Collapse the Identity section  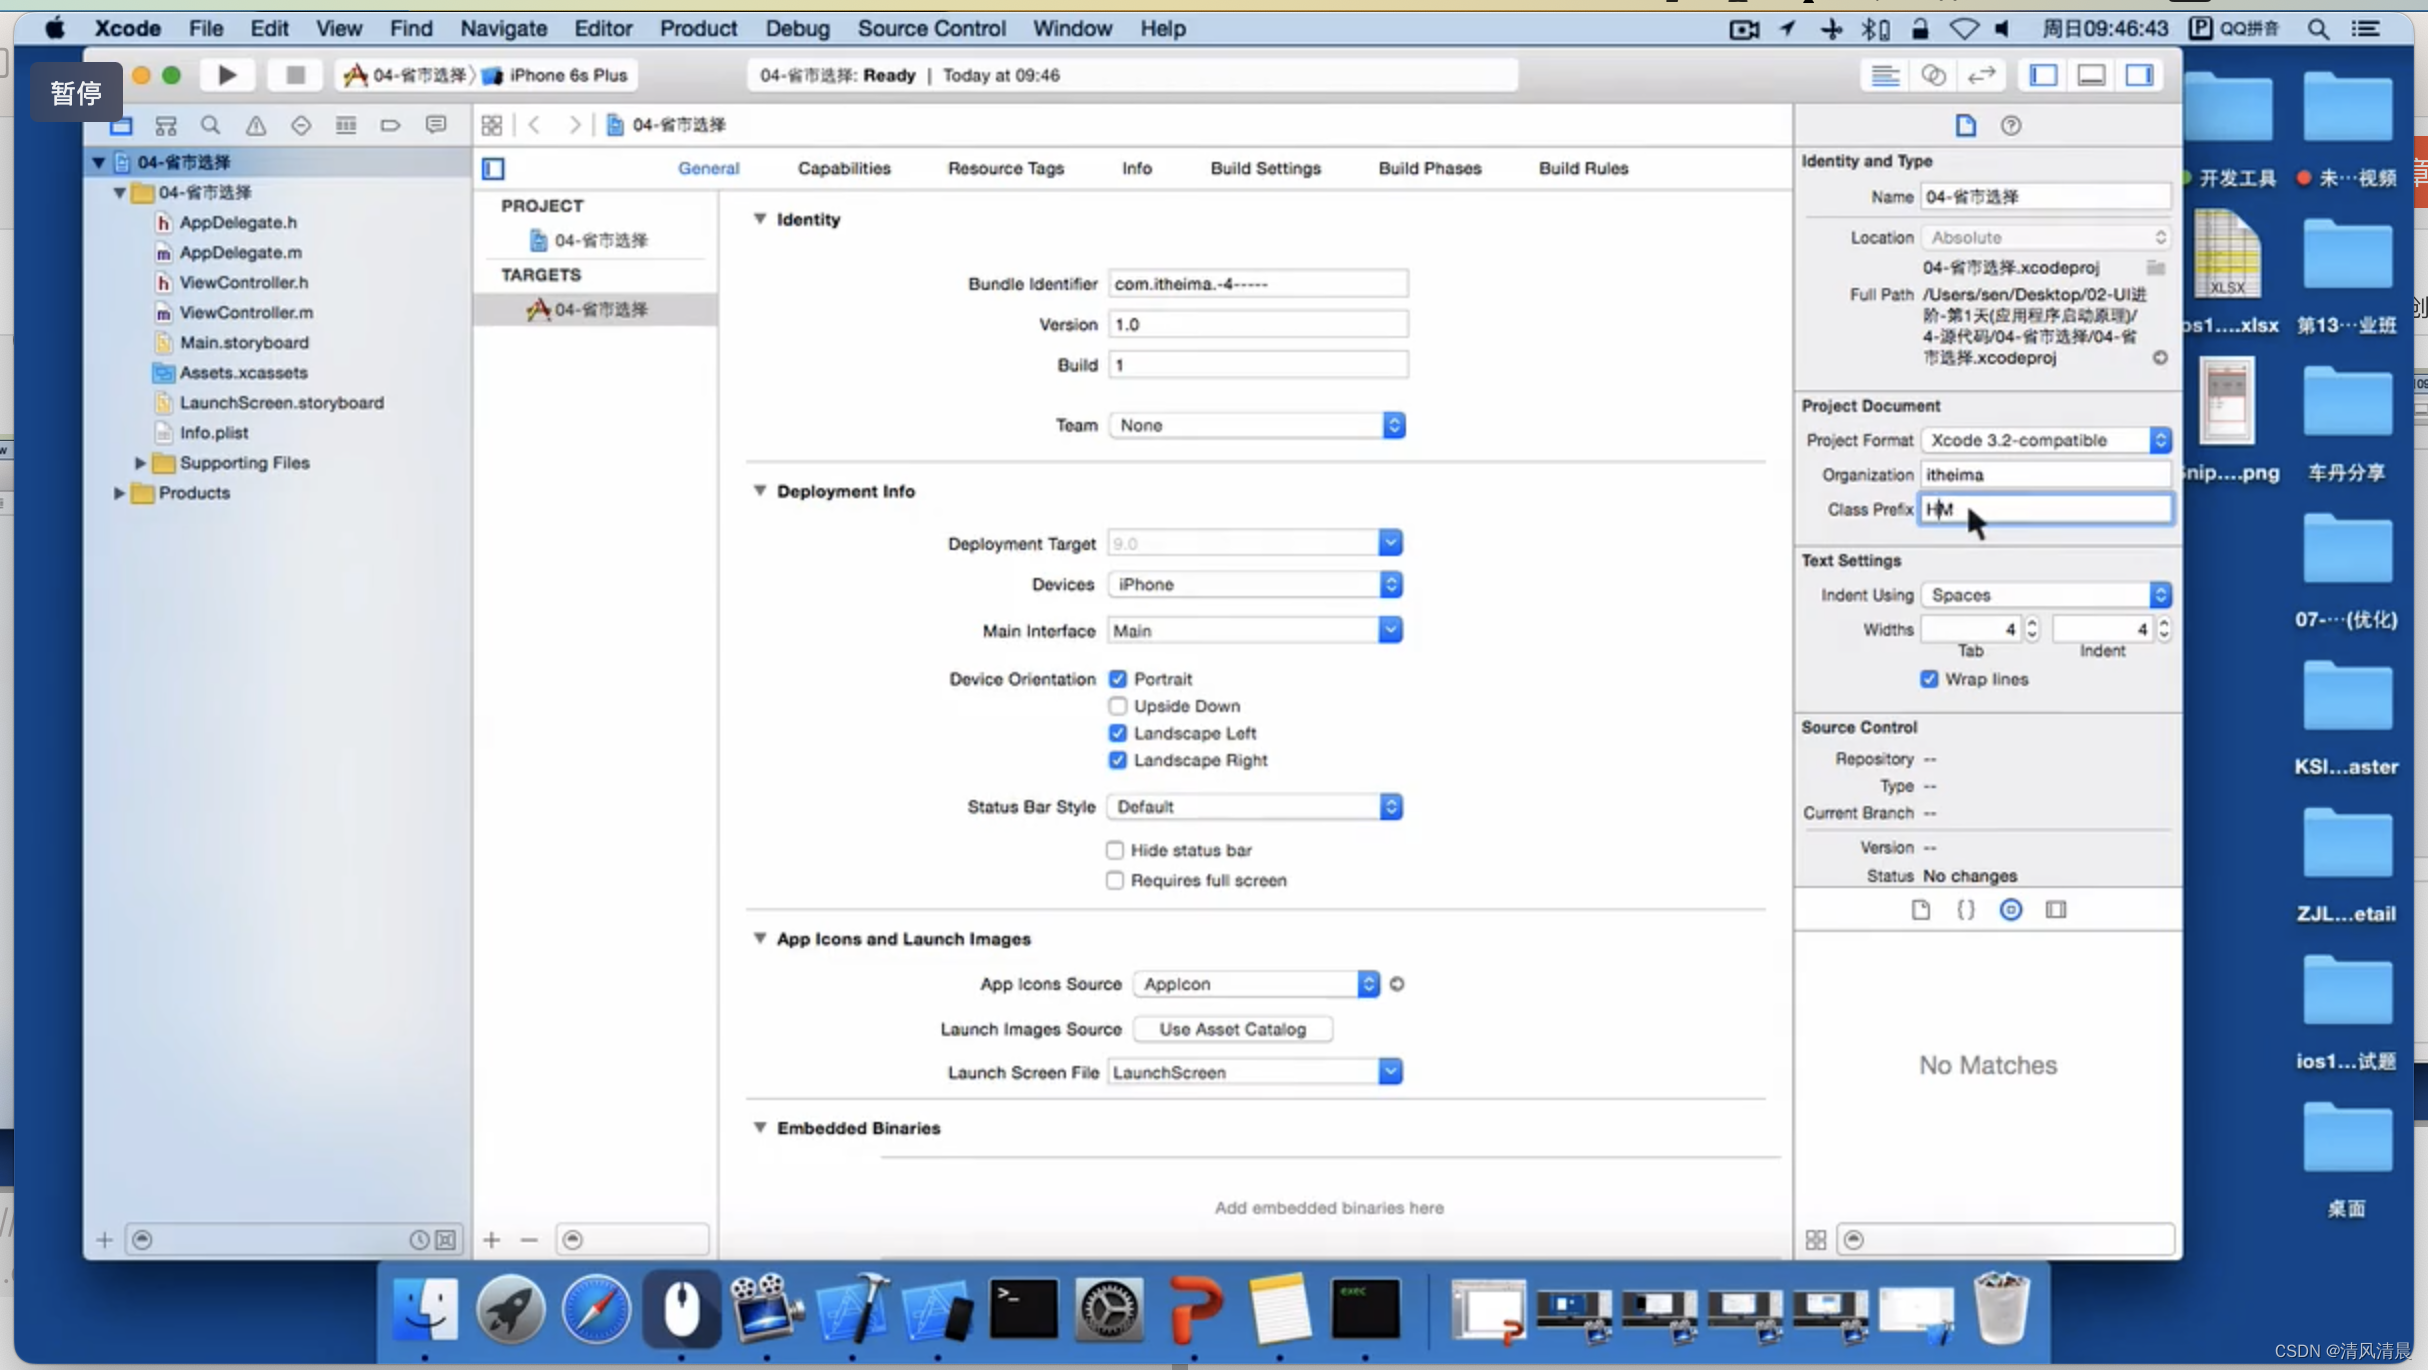point(759,219)
